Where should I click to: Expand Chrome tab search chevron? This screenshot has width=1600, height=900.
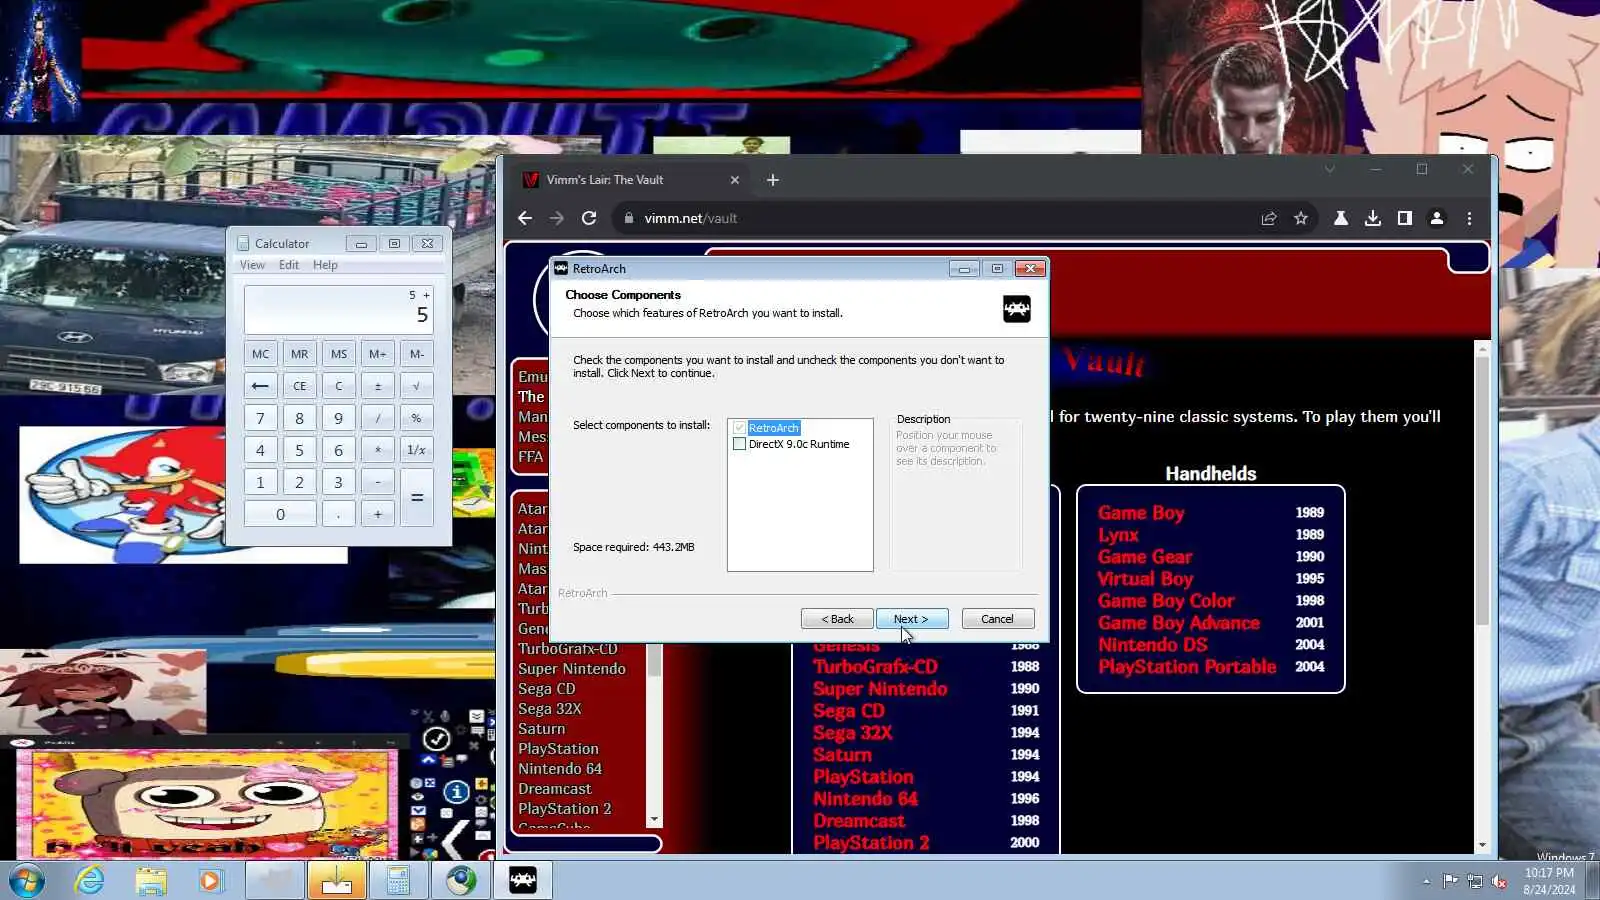1330,169
